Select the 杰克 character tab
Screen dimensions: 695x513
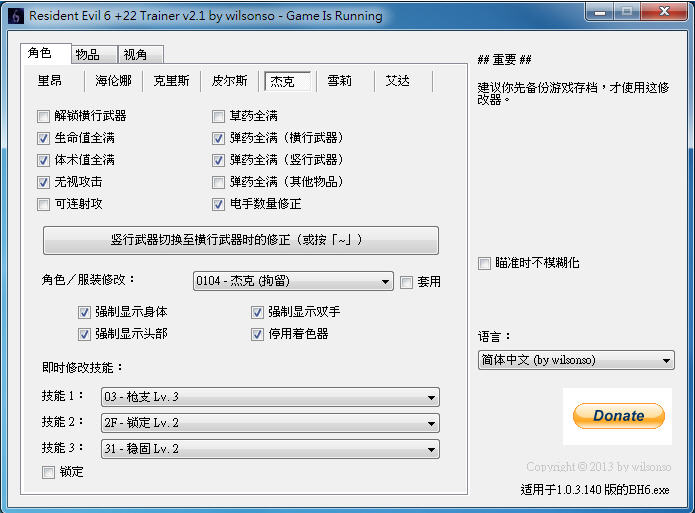pyautogui.click(x=287, y=81)
